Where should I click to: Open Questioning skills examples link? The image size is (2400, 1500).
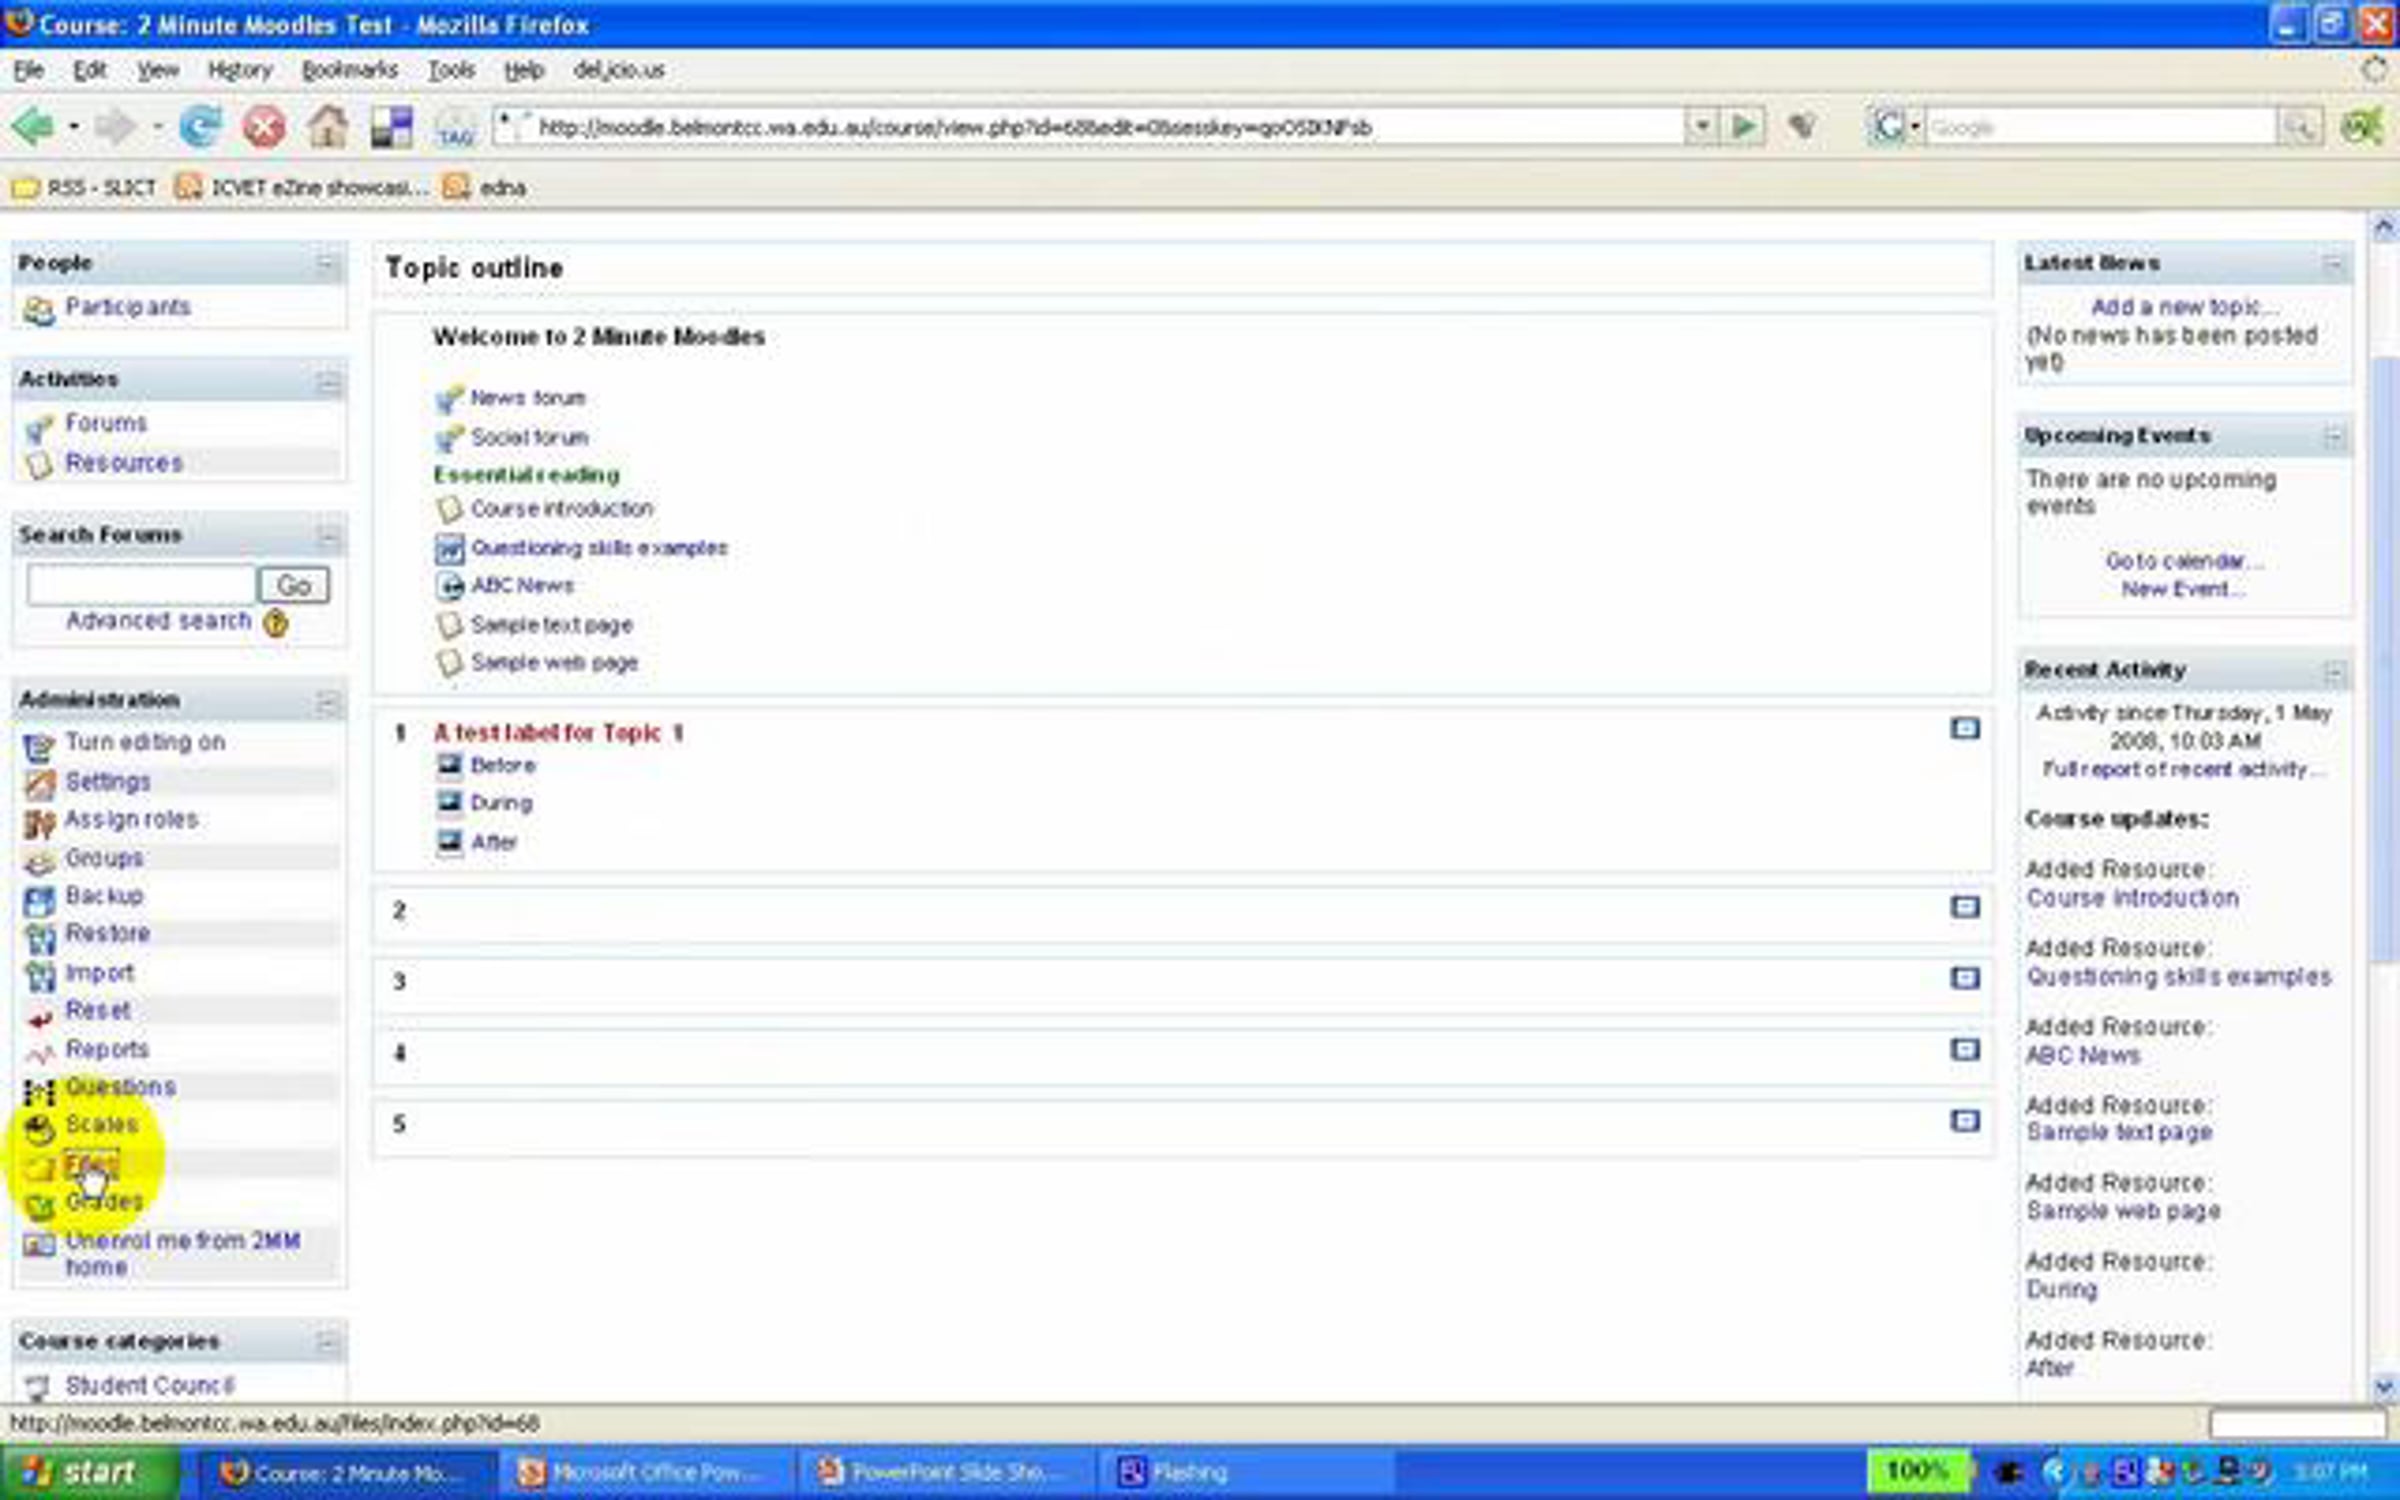[599, 548]
